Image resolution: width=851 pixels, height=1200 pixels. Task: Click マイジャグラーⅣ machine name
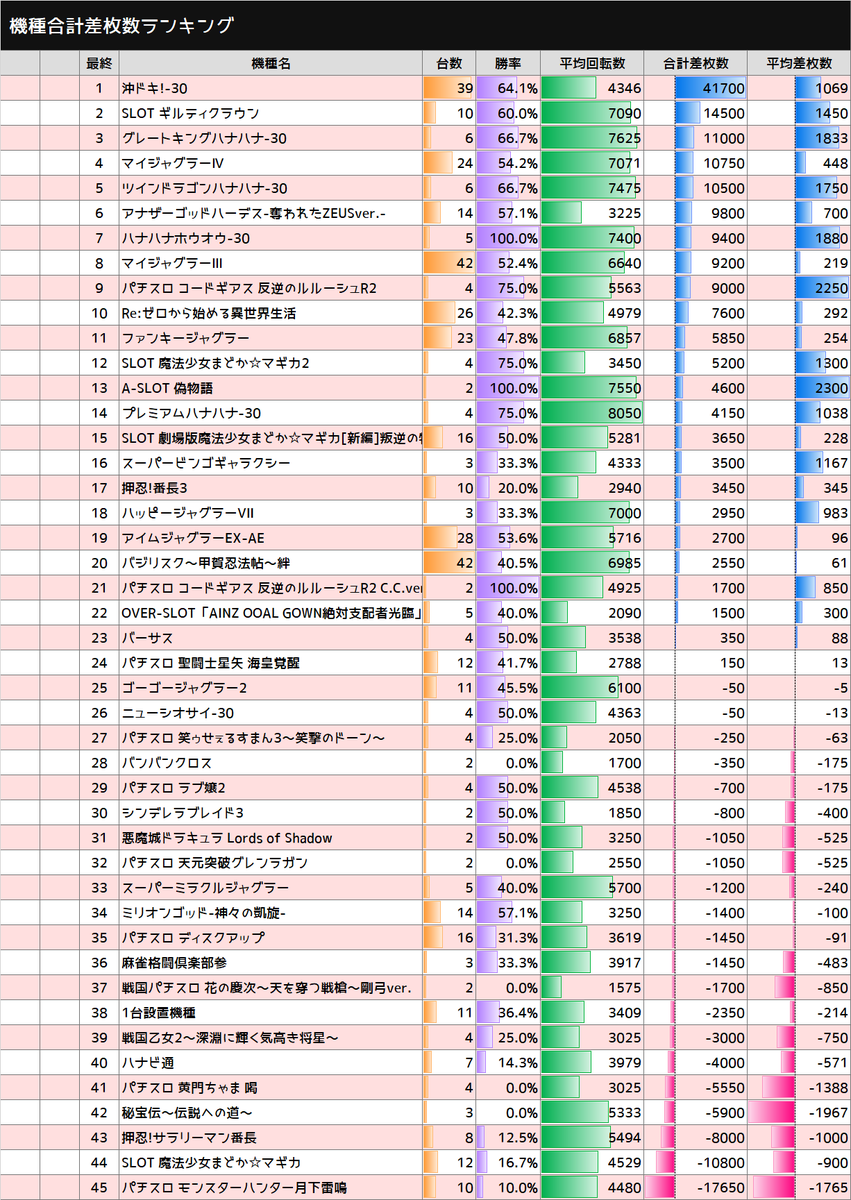173,163
